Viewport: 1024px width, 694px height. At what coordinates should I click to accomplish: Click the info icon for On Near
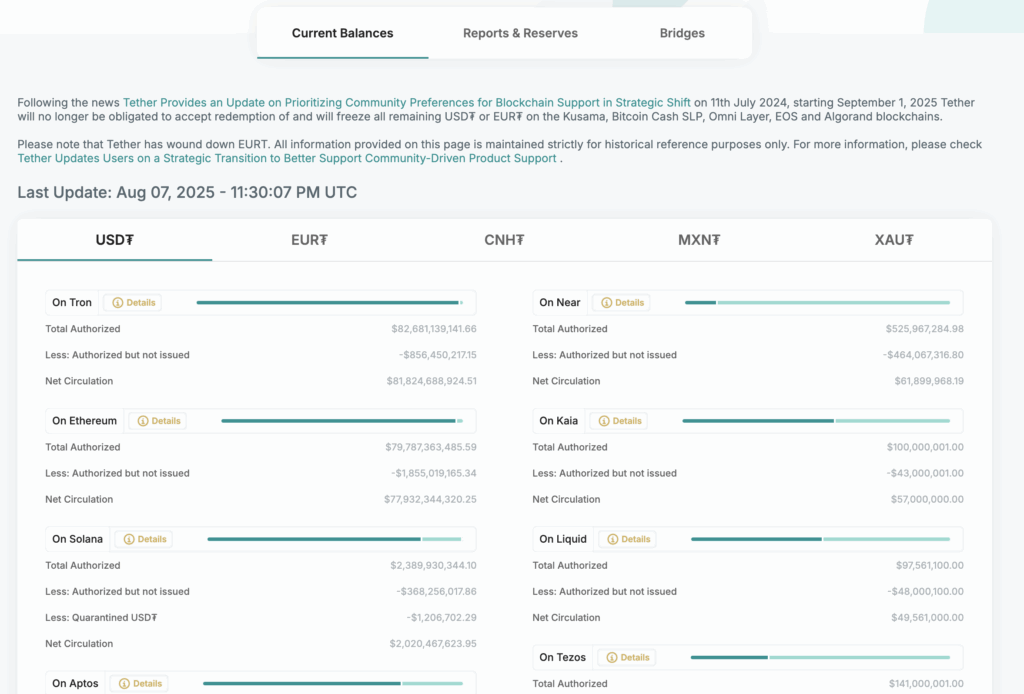click(606, 303)
